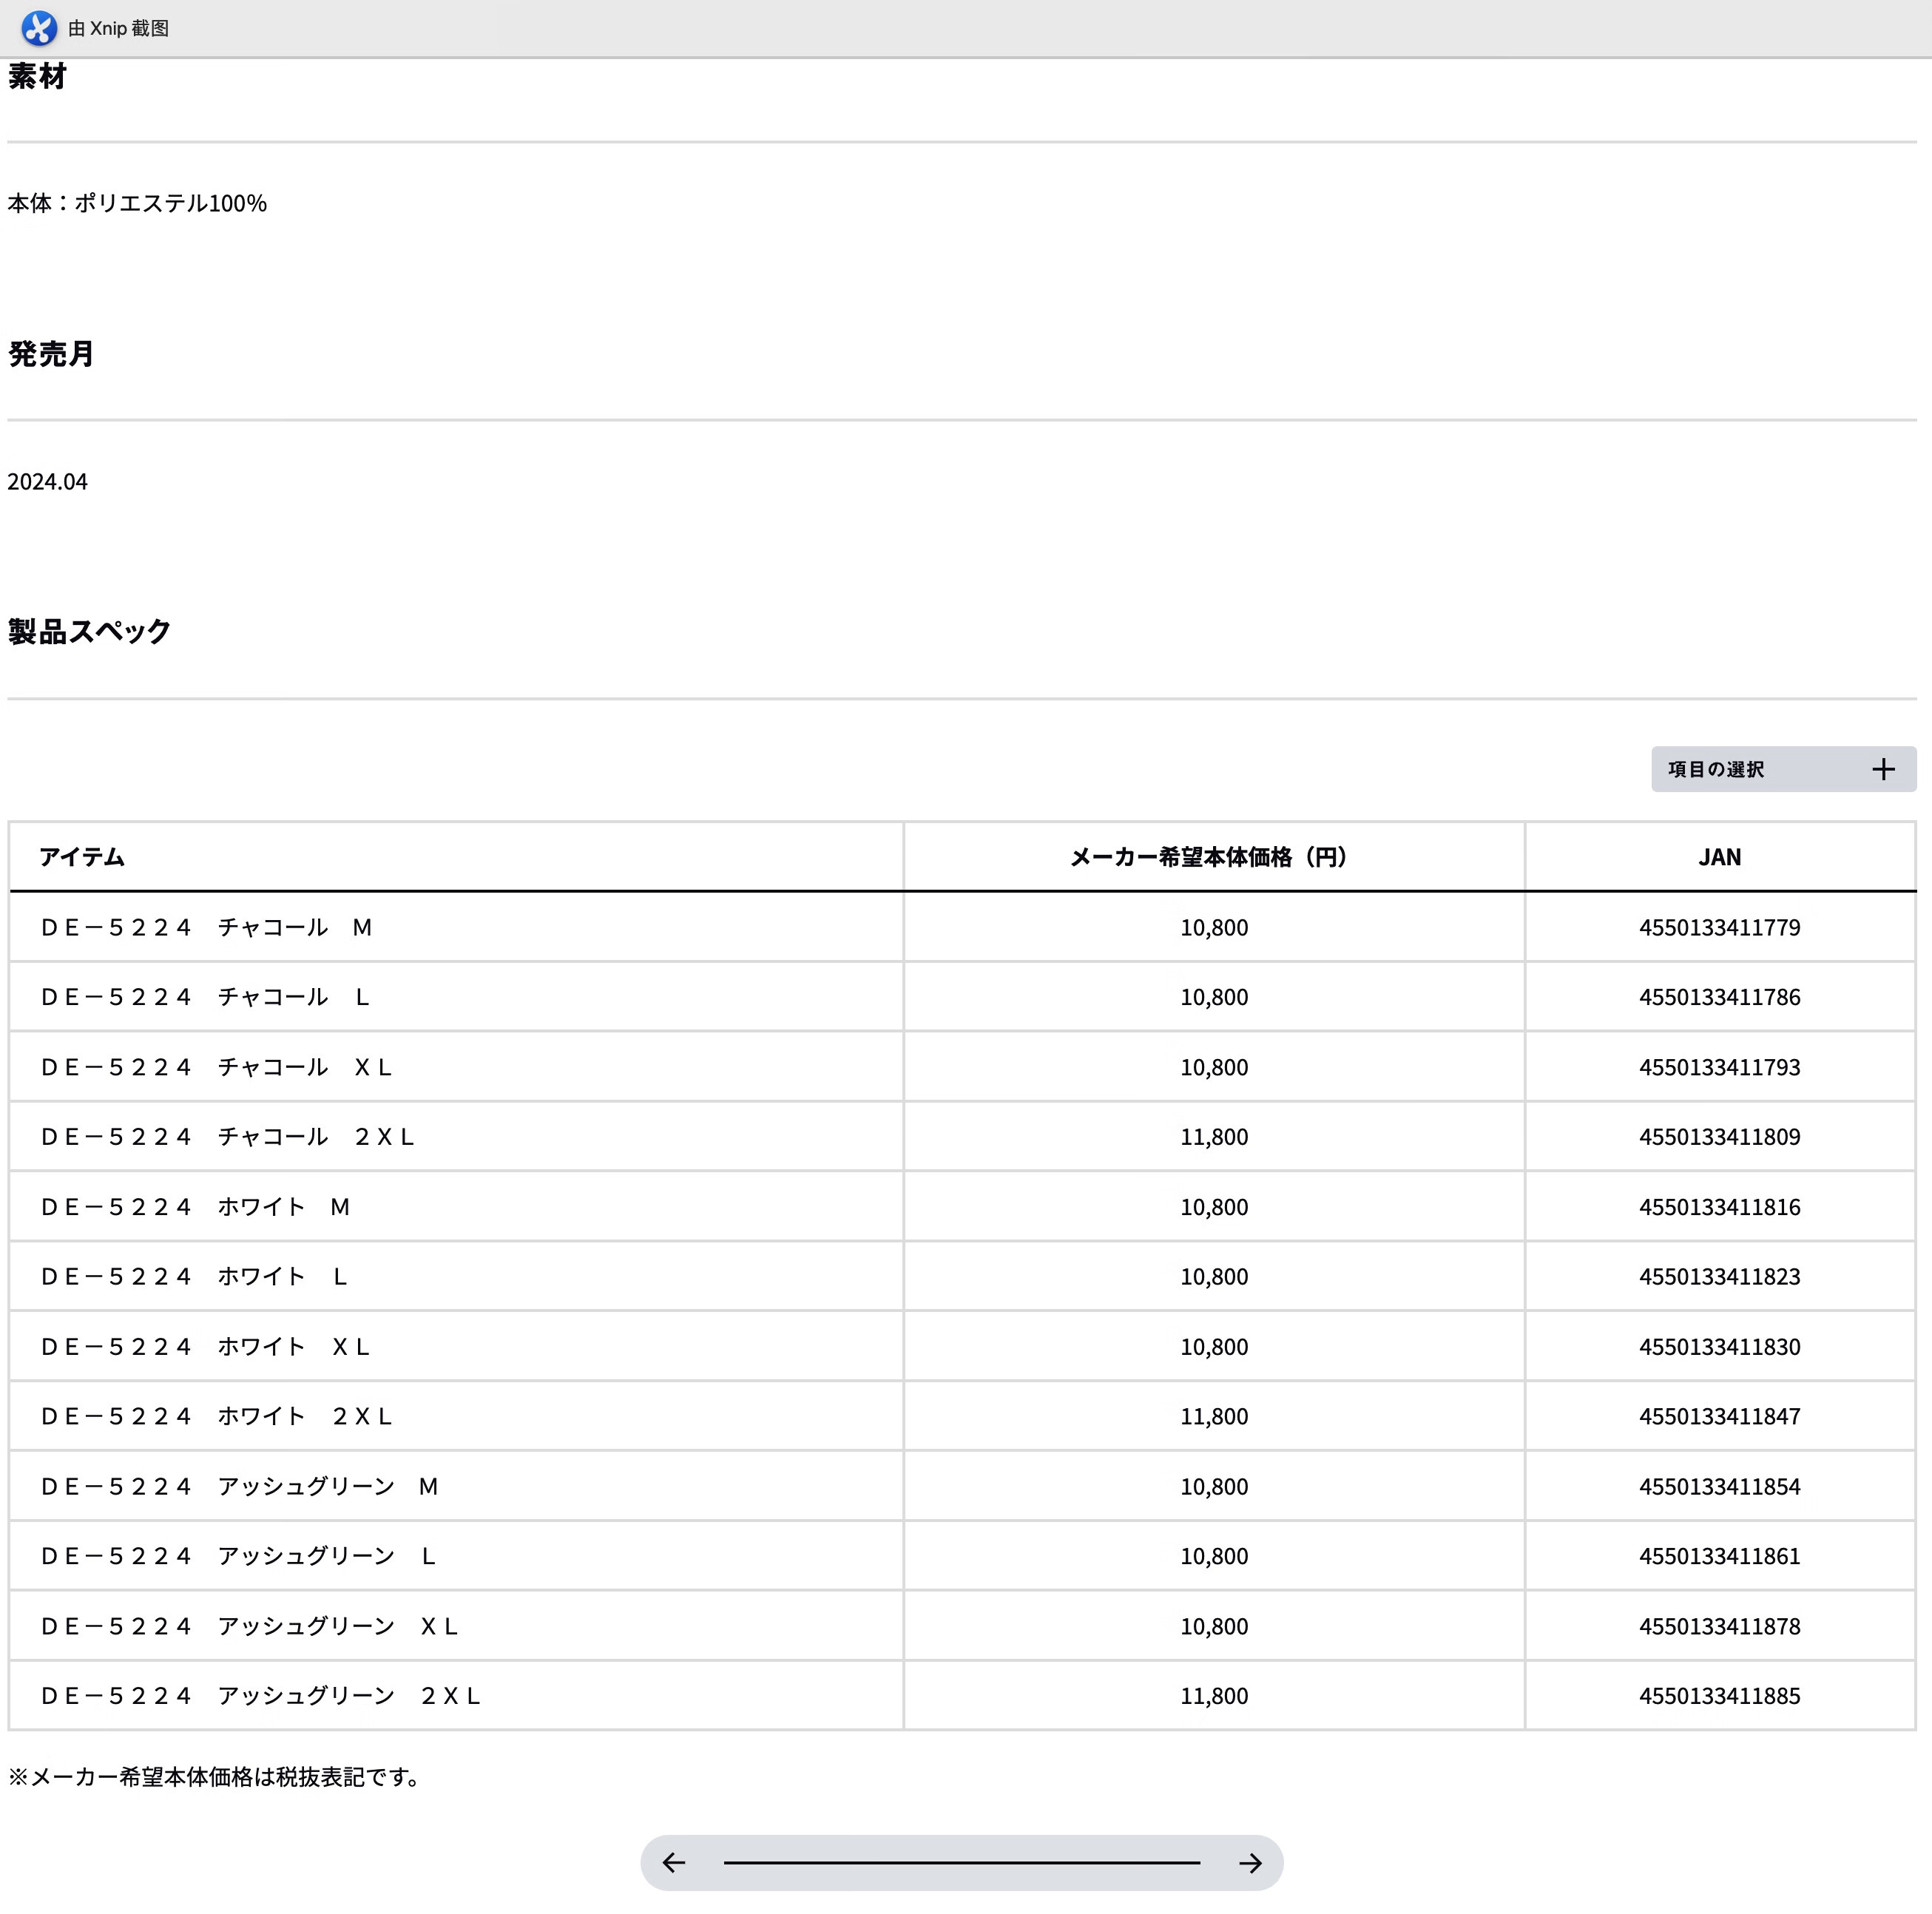Click the 発売月 section heading
Screen dimensions: 1932x1914
[x=51, y=354]
